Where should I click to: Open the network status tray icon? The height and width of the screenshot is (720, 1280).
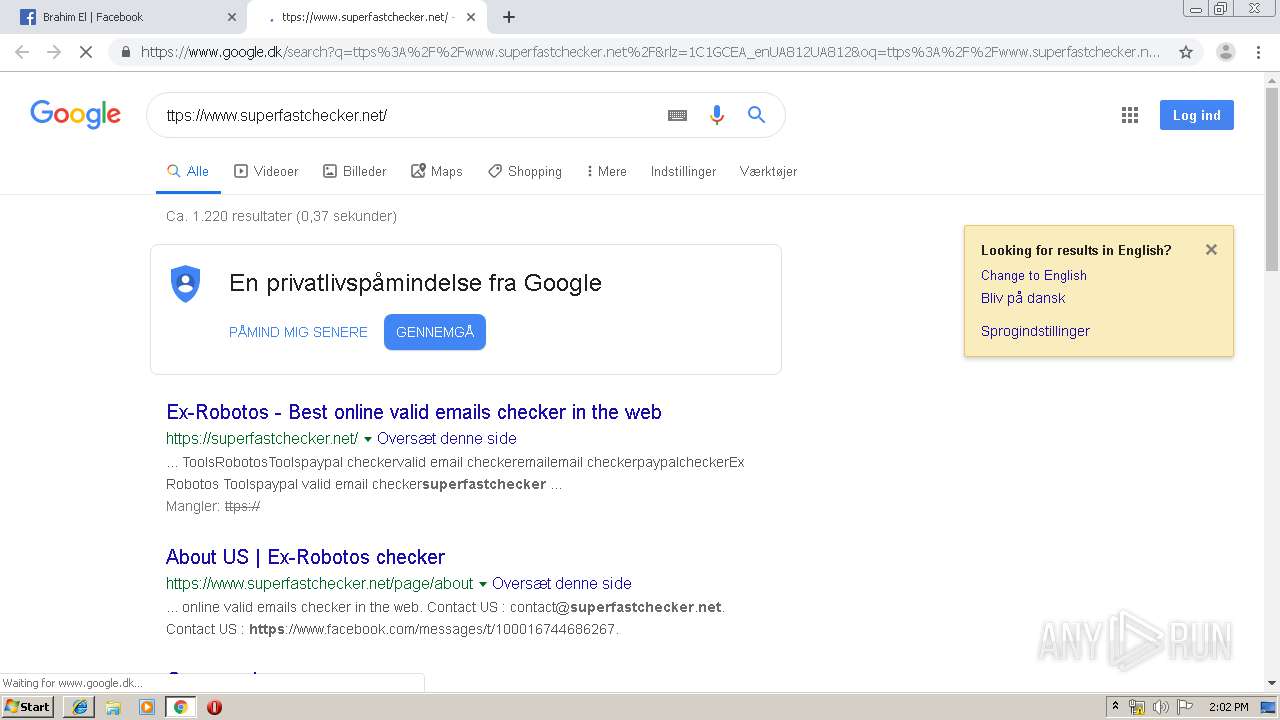pyautogui.click(x=1137, y=707)
